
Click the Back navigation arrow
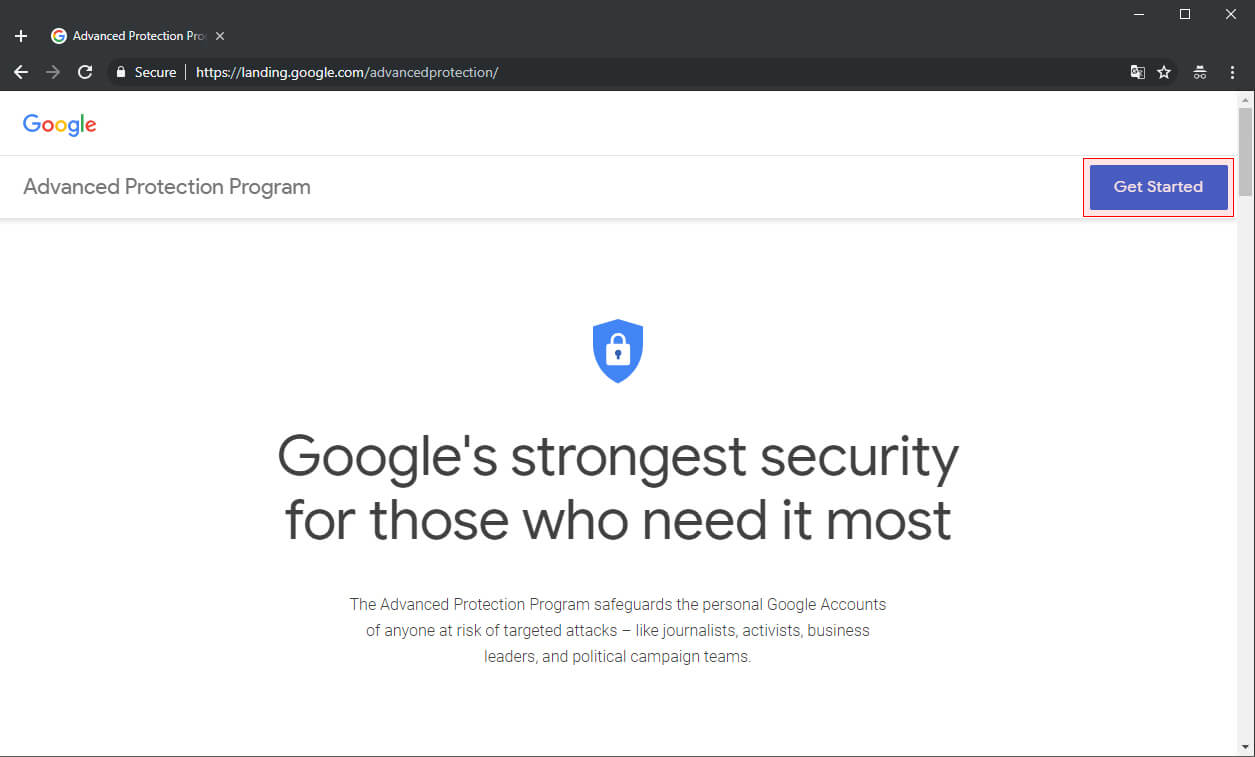[20, 71]
